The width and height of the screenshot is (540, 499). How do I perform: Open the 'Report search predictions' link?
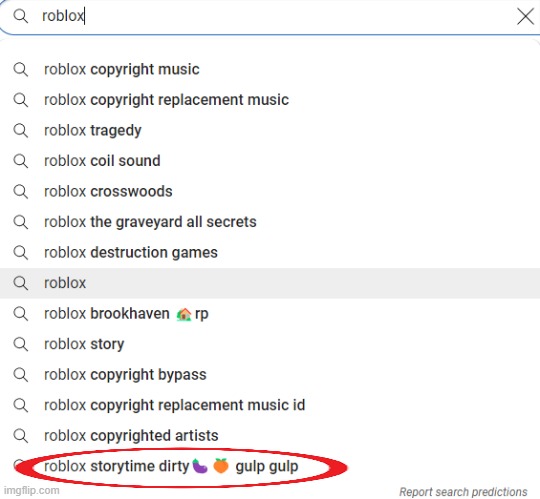coord(463,492)
